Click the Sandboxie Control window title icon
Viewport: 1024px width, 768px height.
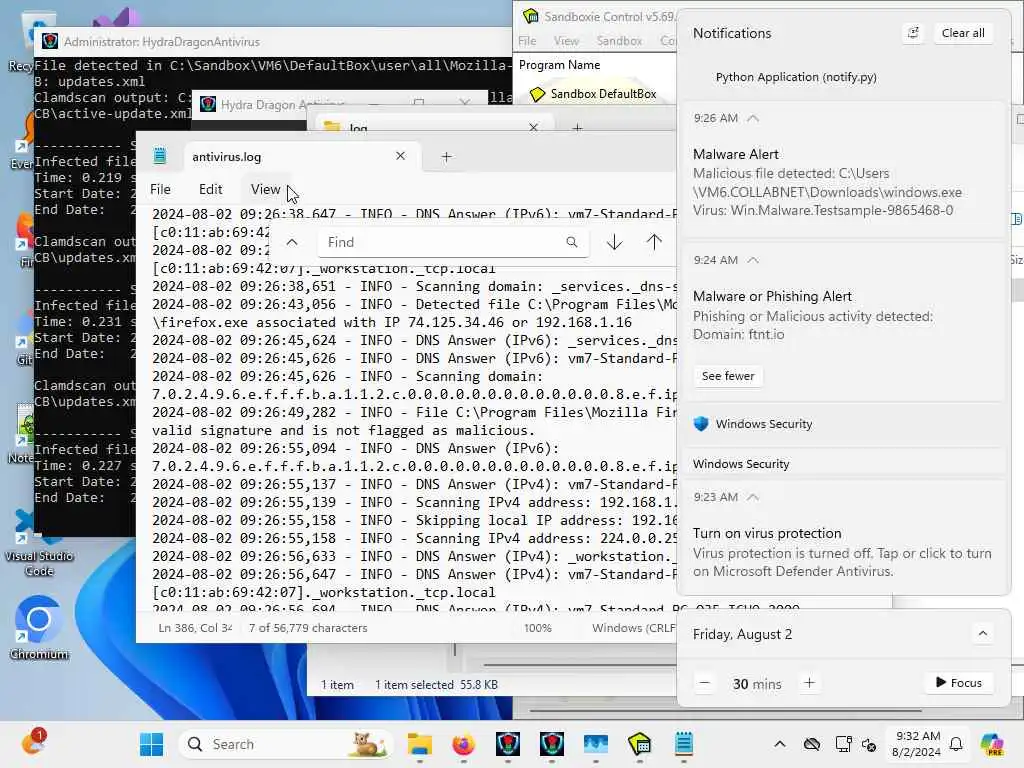(x=530, y=16)
